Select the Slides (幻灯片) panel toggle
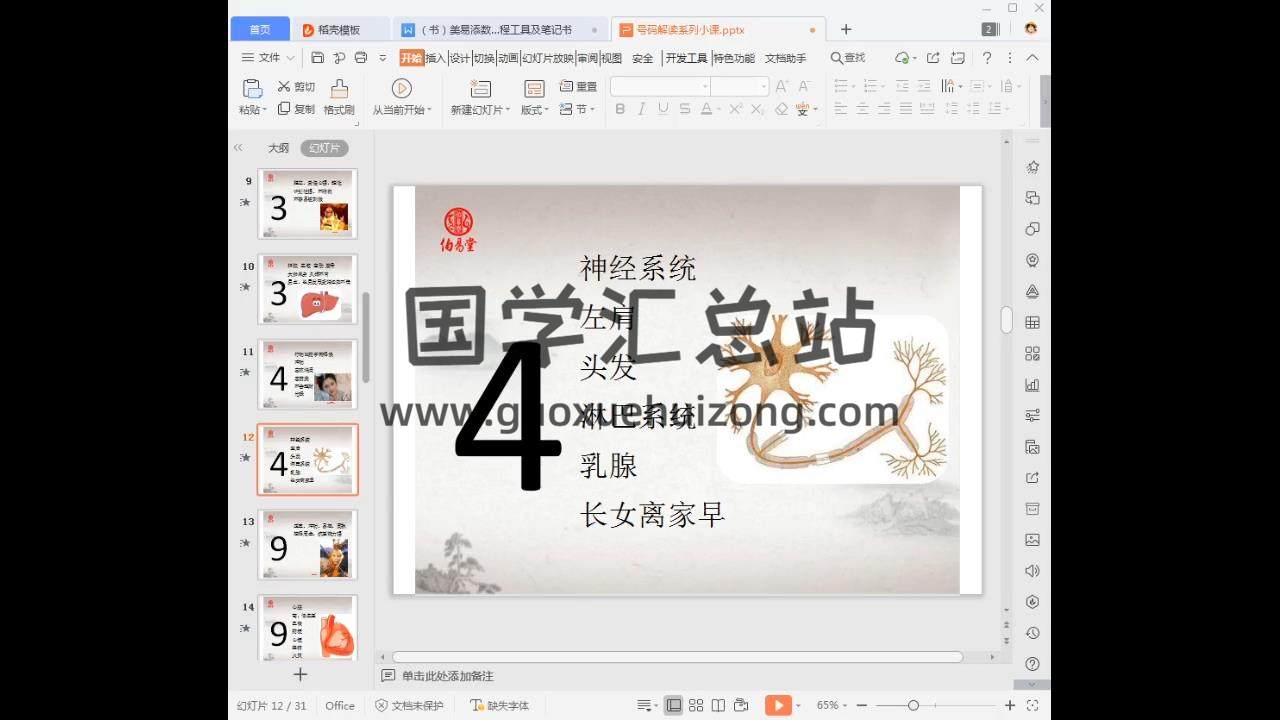This screenshot has height=720, width=1280. click(x=324, y=148)
